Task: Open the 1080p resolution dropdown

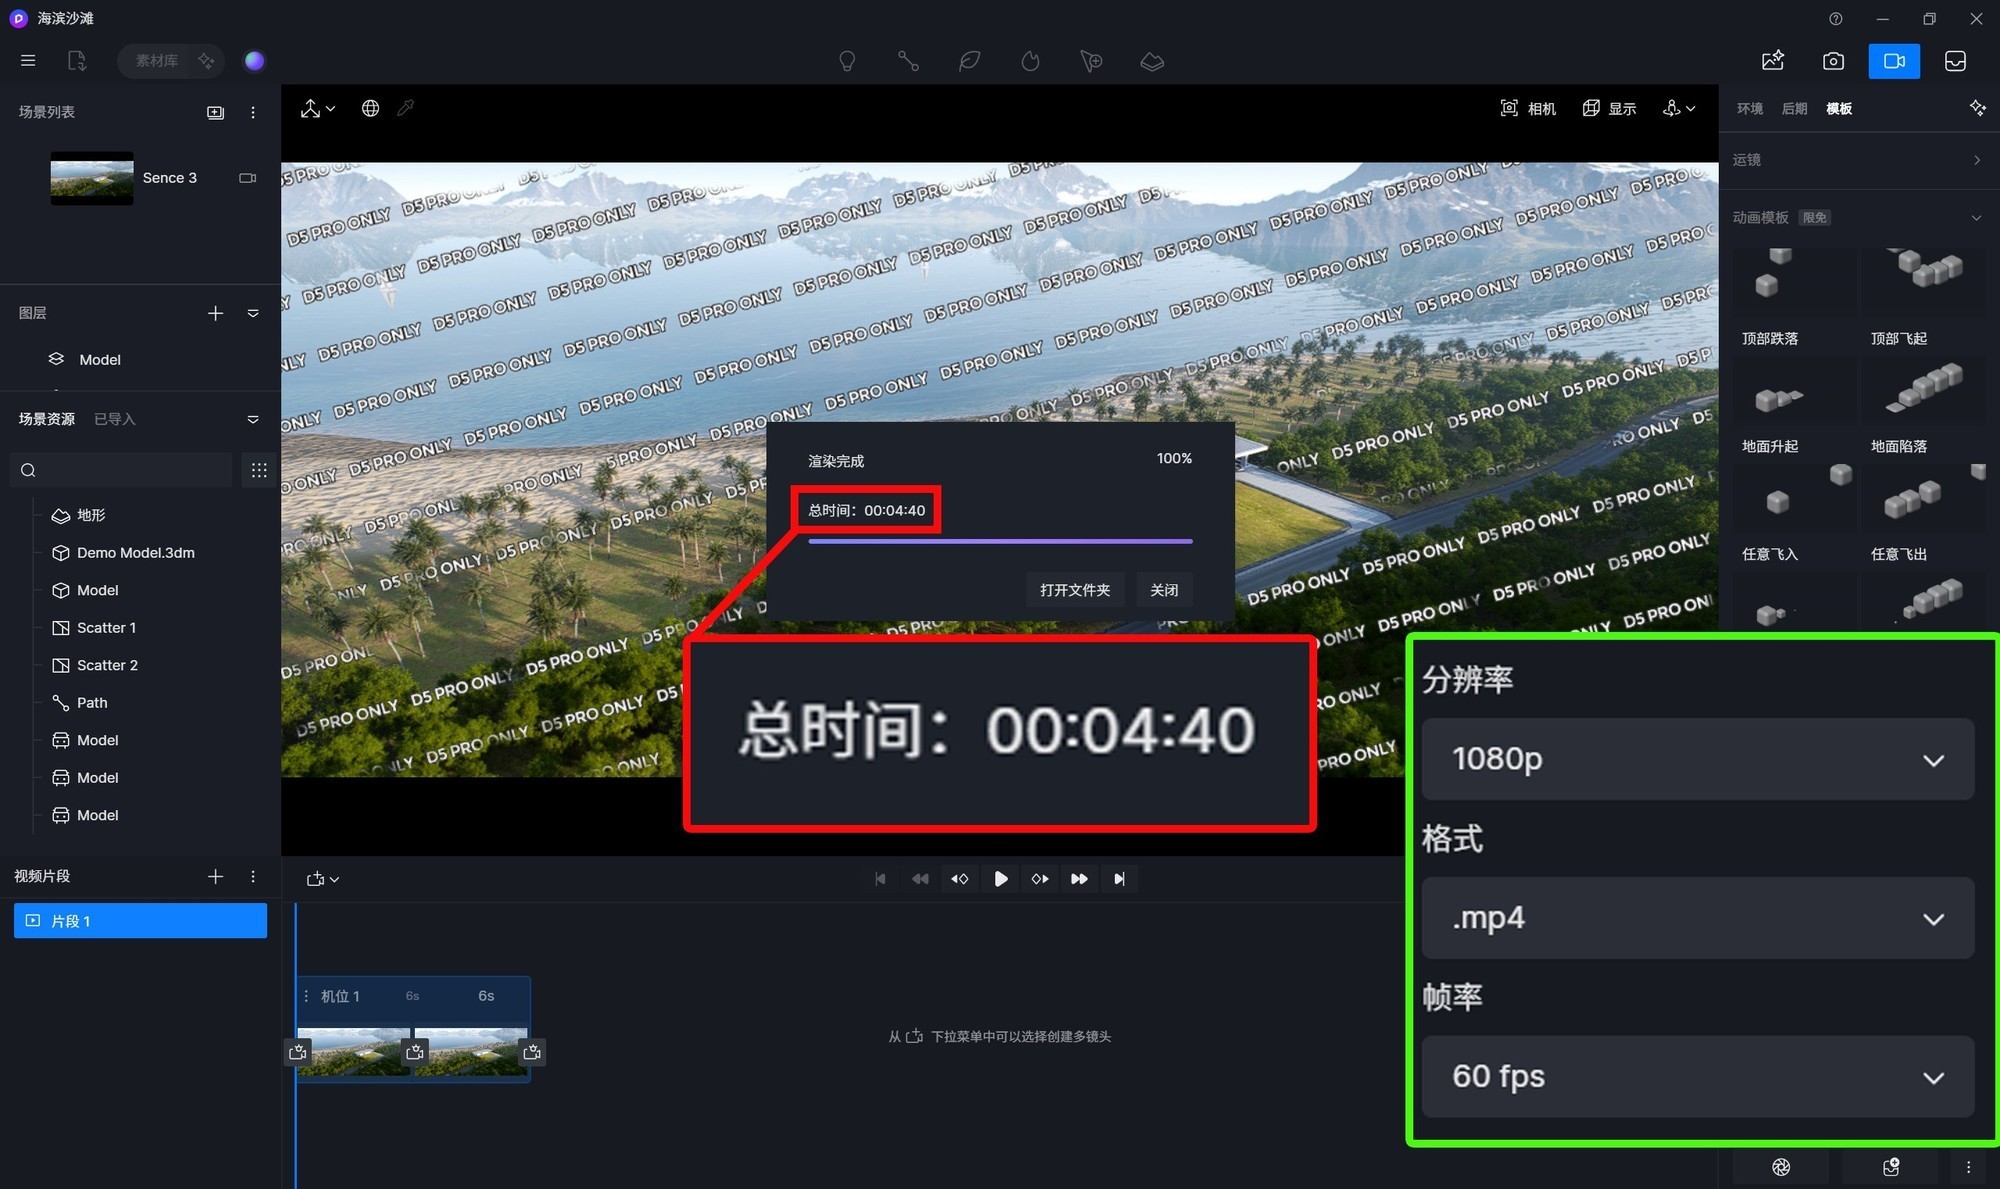Action: [x=1696, y=759]
